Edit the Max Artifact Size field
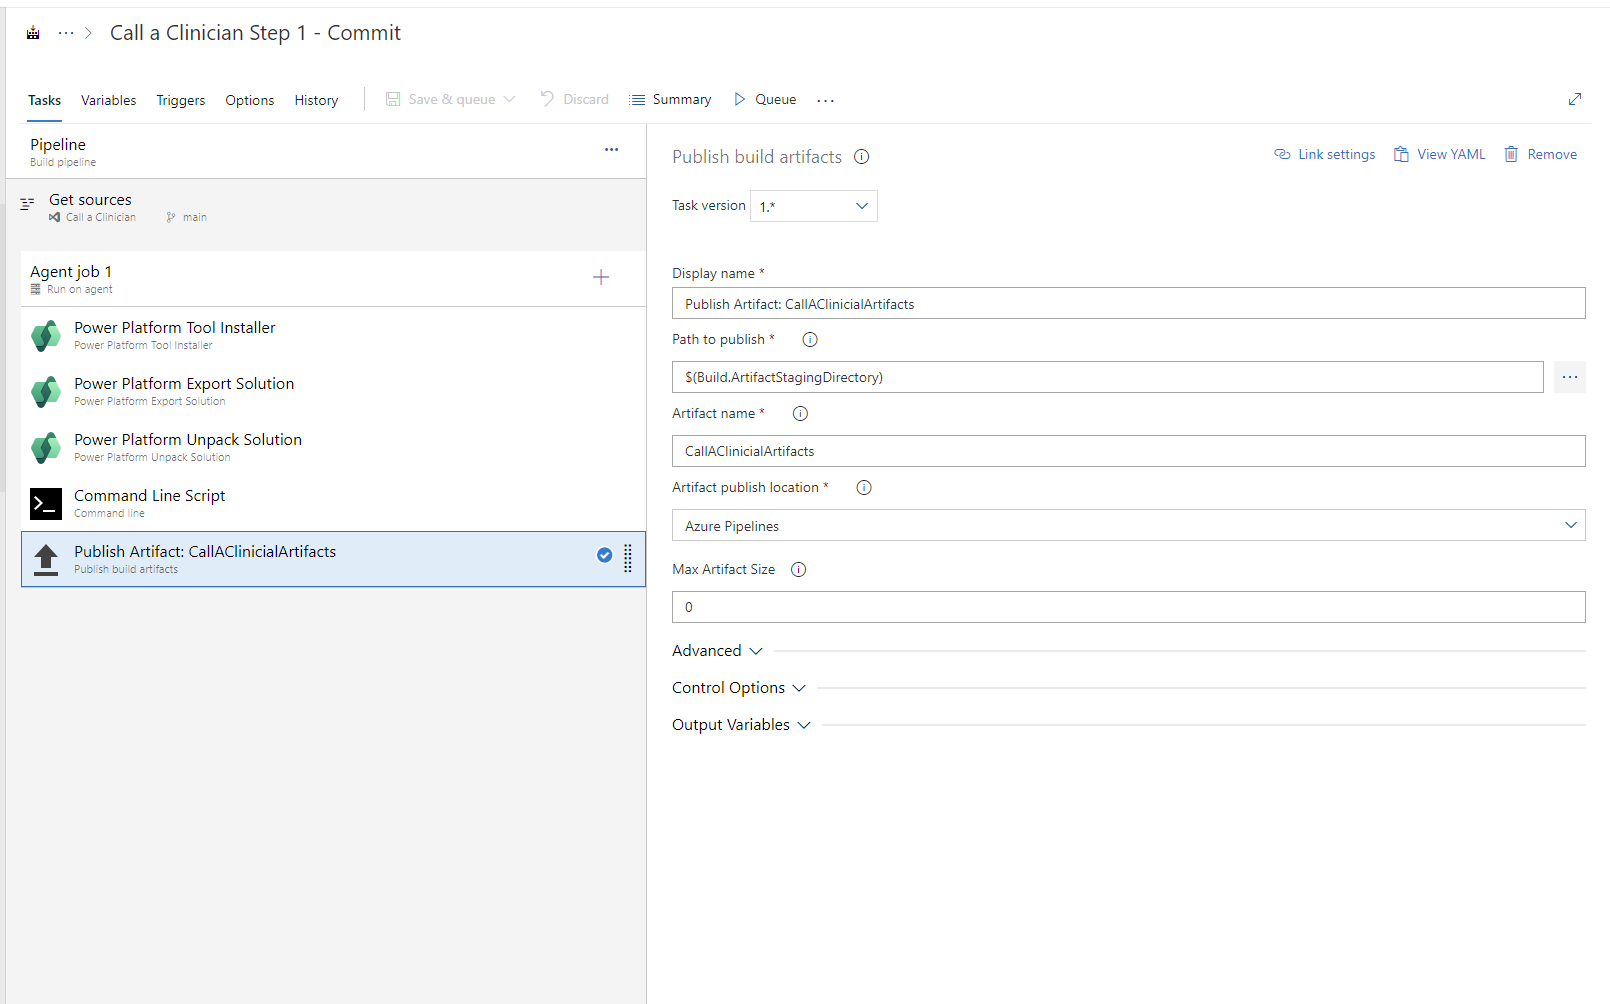Viewport: 1610px width, 1004px height. [1129, 607]
